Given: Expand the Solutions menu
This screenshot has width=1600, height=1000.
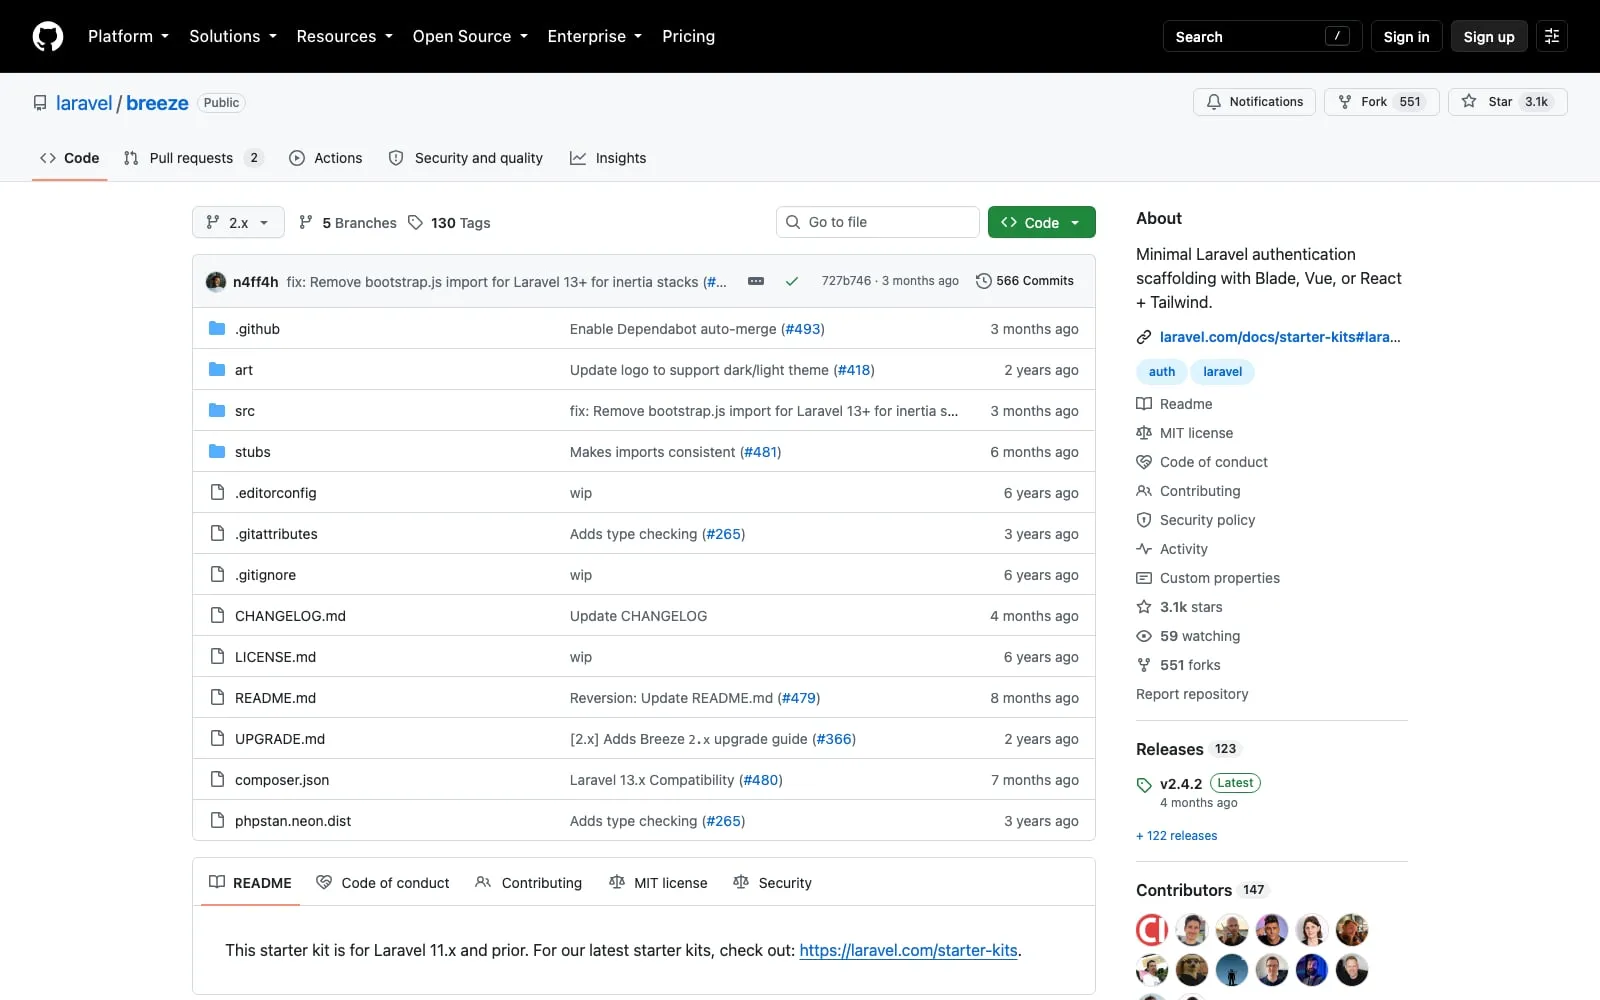Looking at the screenshot, I should pyautogui.click(x=233, y=36).
